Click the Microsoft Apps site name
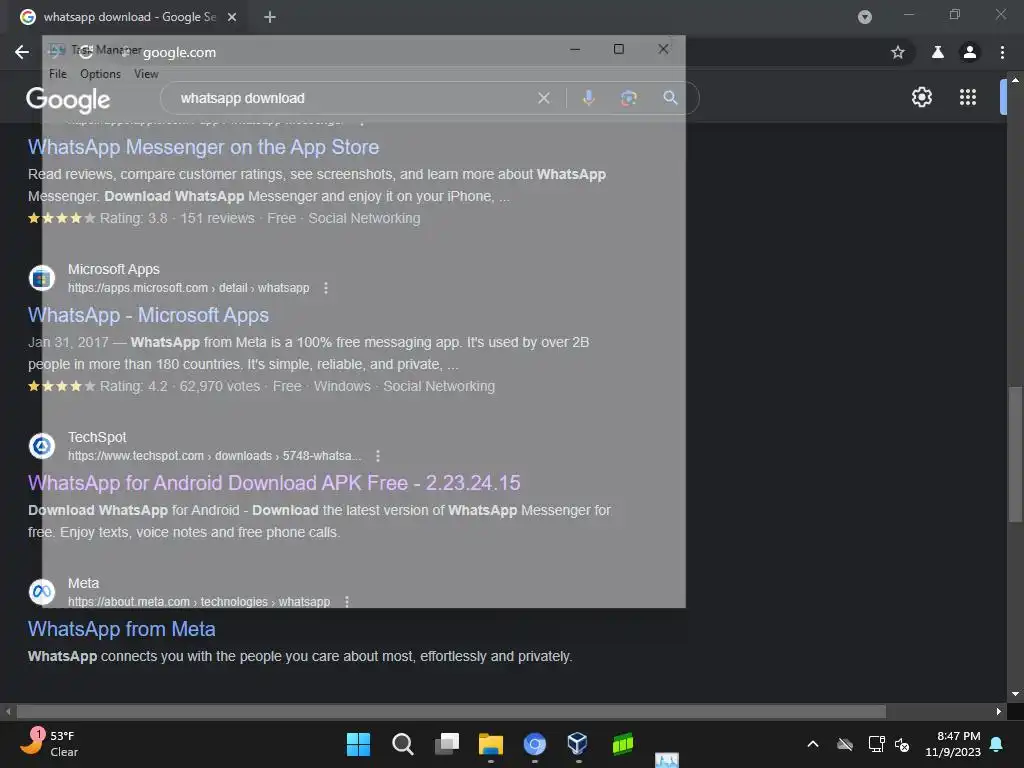The width and height of the screenshot is (1024, 768). (114, 269)
